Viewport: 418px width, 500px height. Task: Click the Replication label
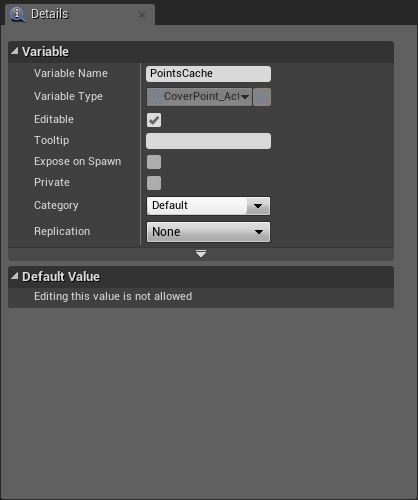click(62, 231)
